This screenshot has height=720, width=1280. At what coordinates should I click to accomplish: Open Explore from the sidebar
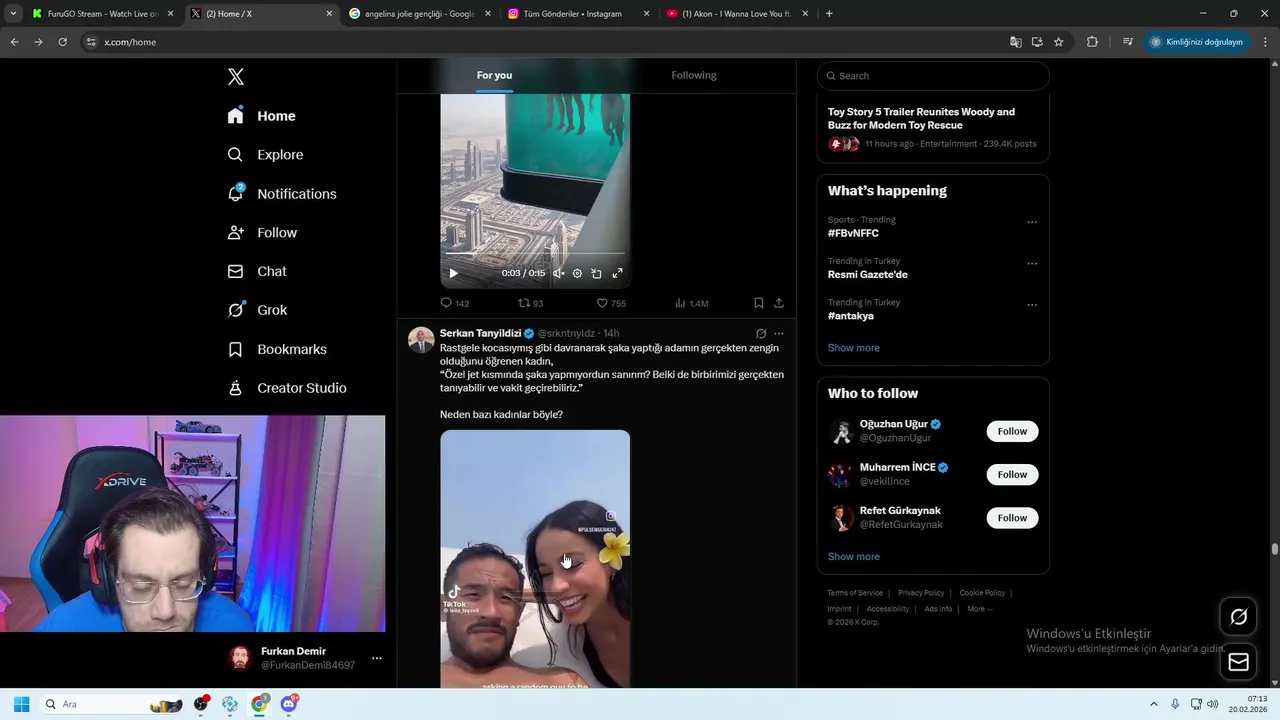266,155
